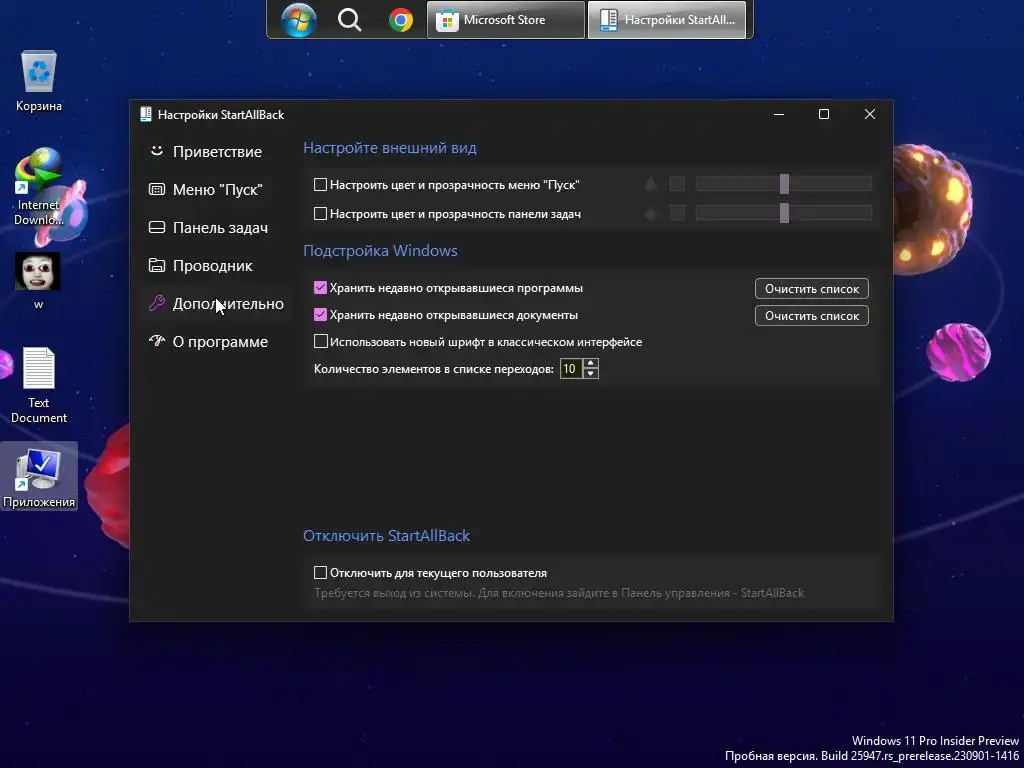Open the Меню "Пуск" section

point(217,189)
